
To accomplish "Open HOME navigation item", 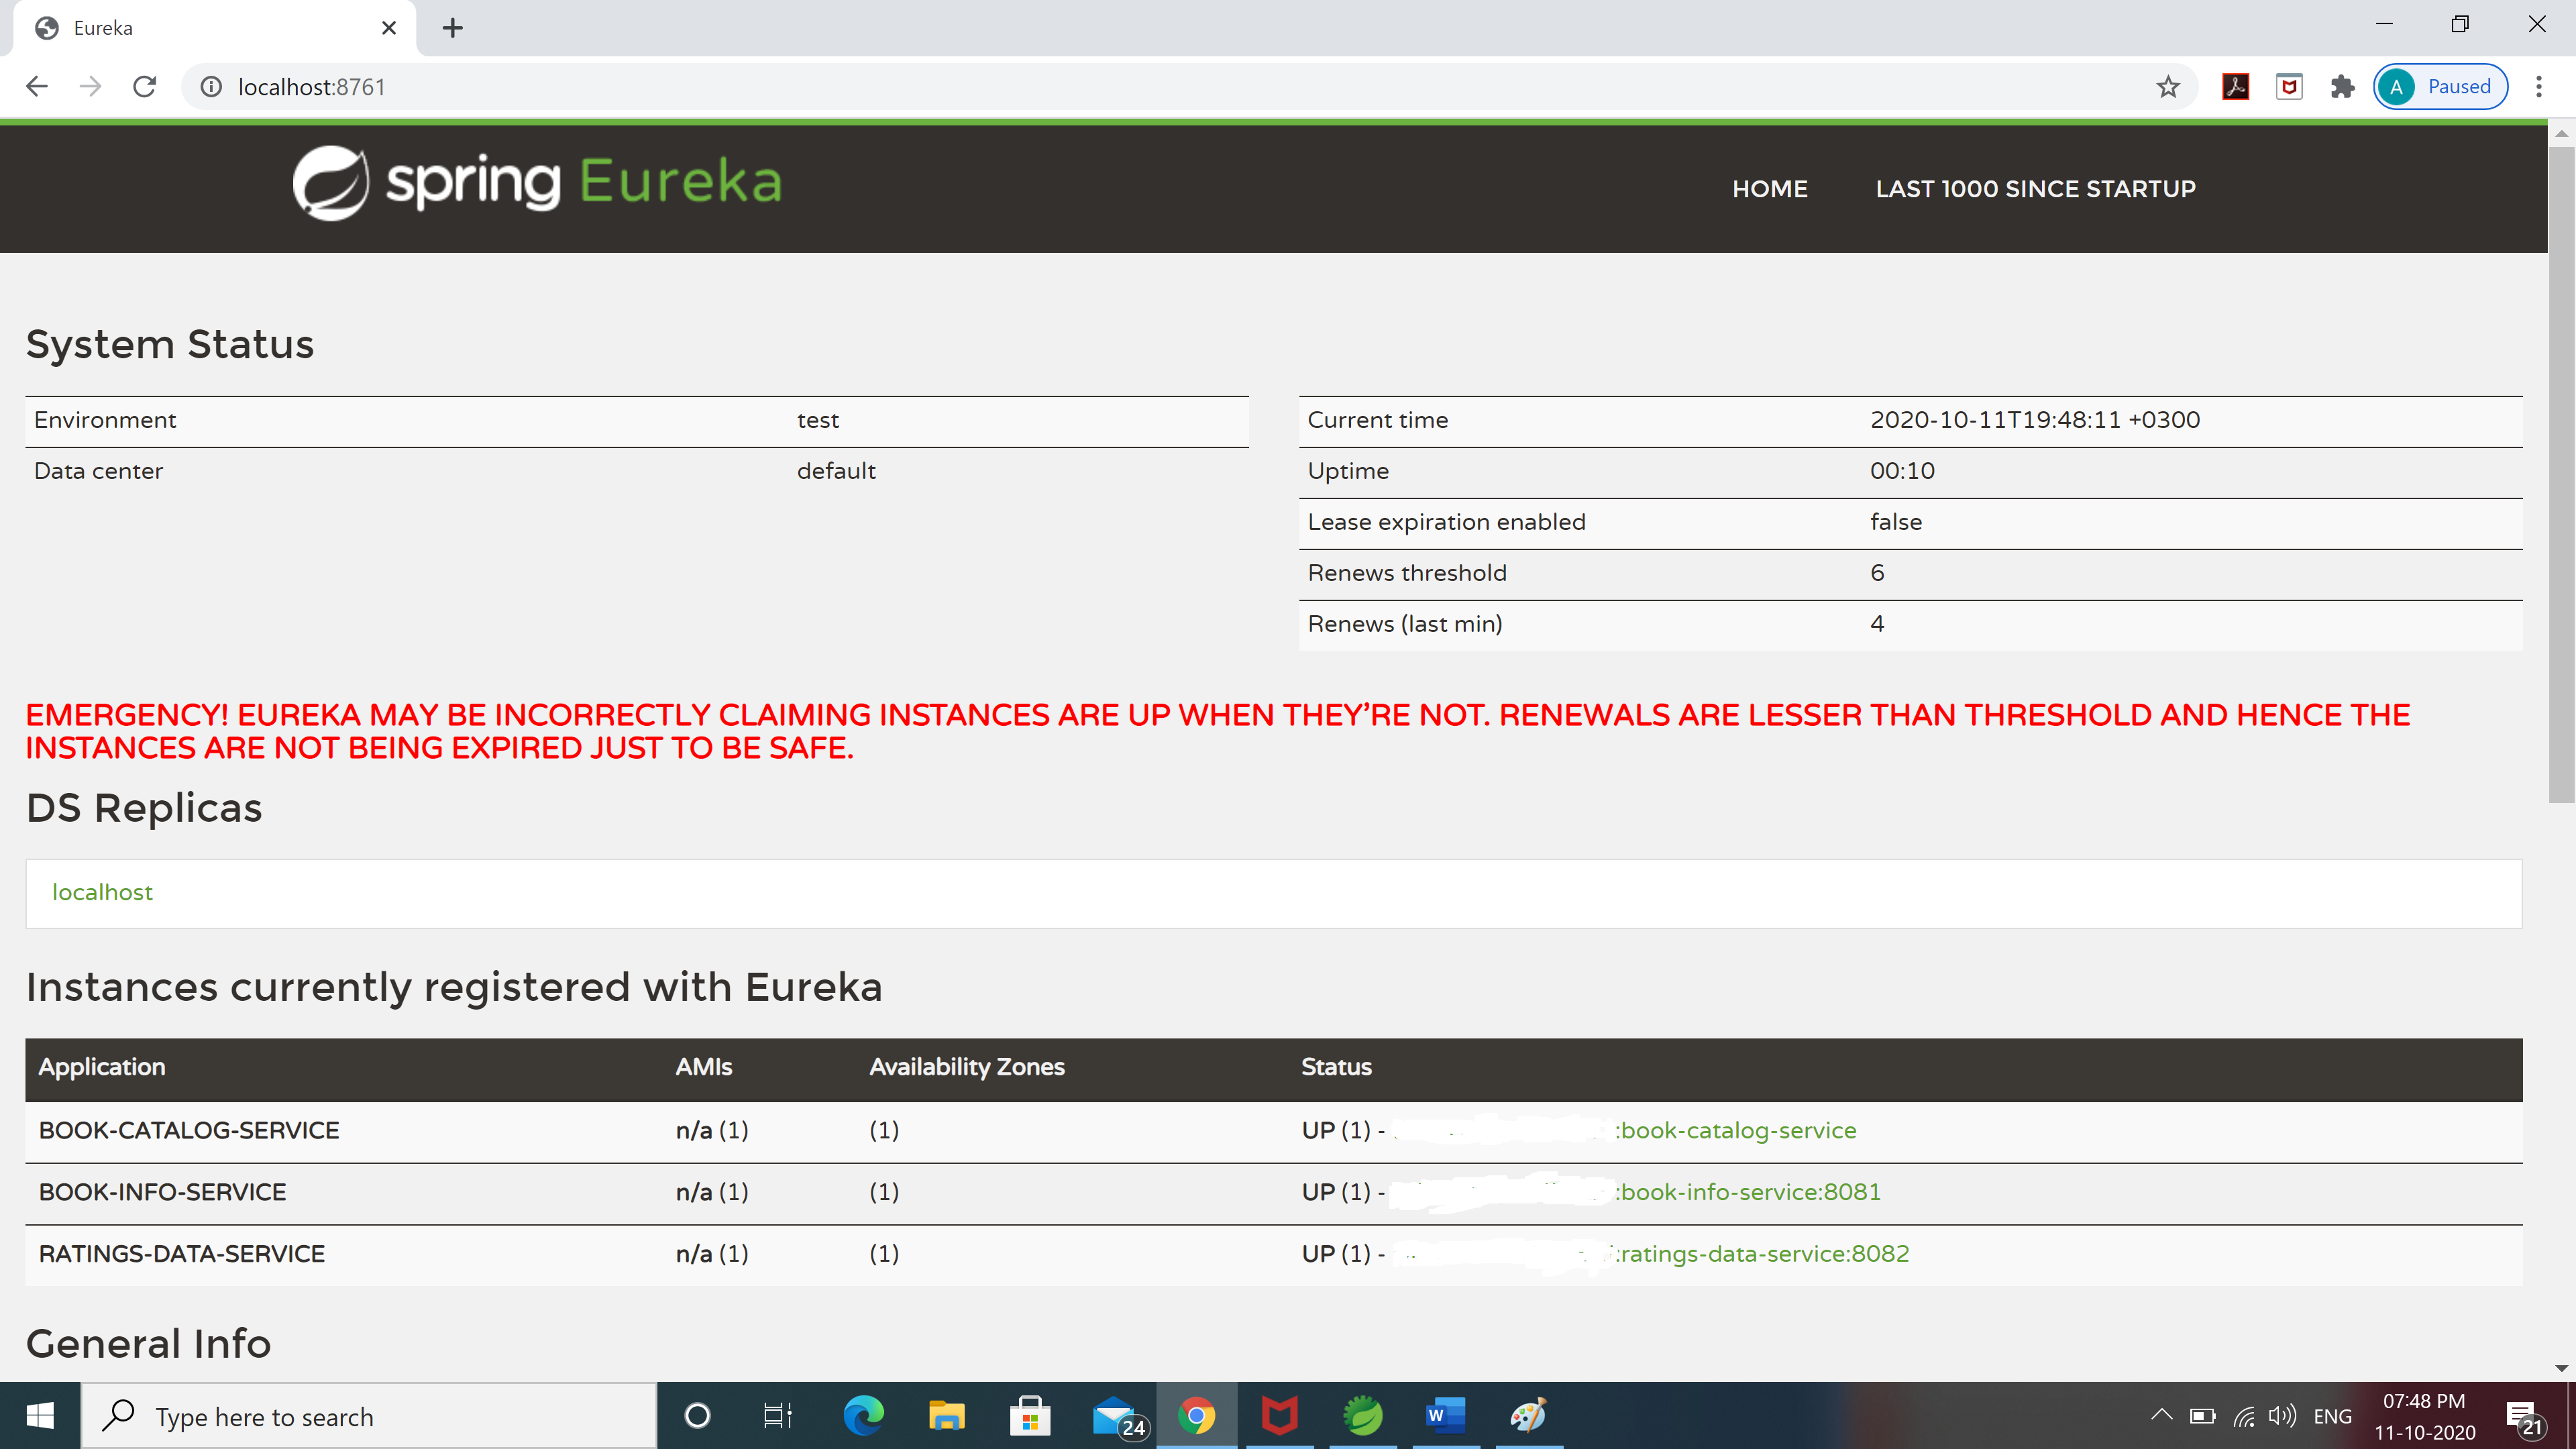I will (1769, 189).
